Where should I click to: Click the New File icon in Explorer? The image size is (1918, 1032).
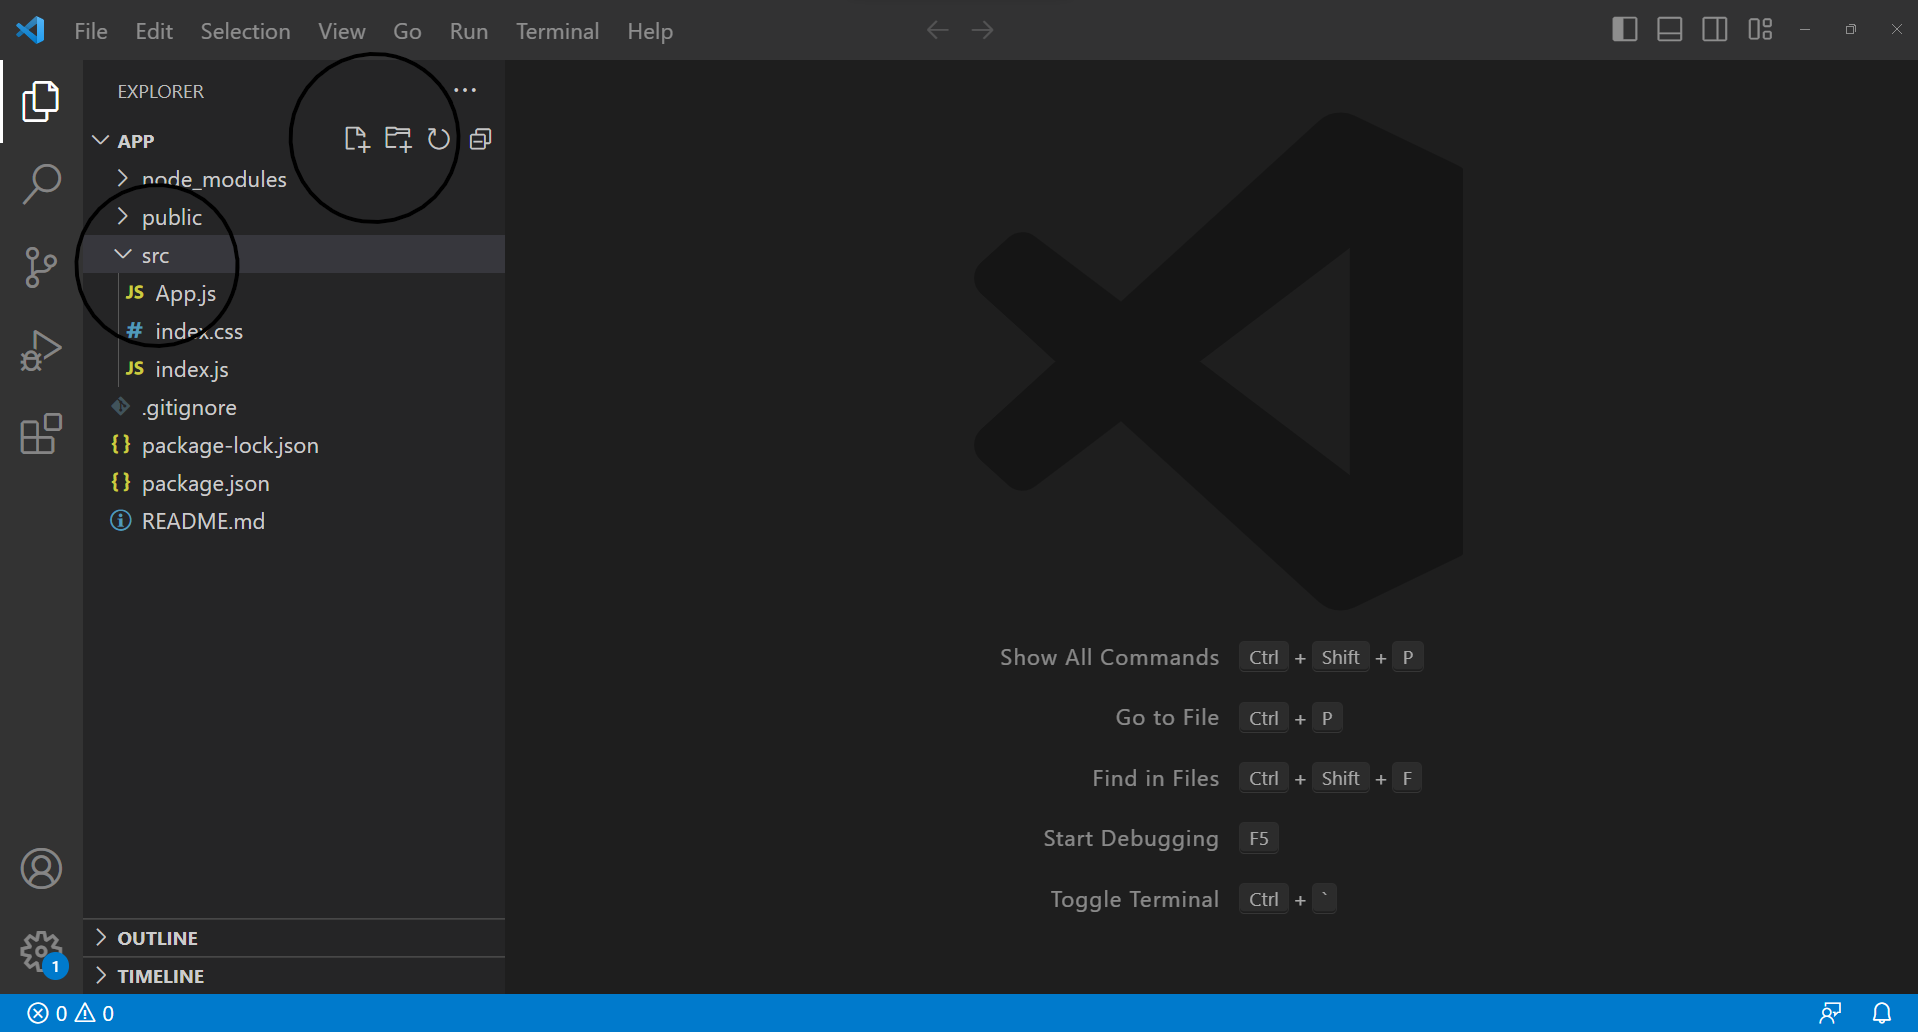(356, 139)
